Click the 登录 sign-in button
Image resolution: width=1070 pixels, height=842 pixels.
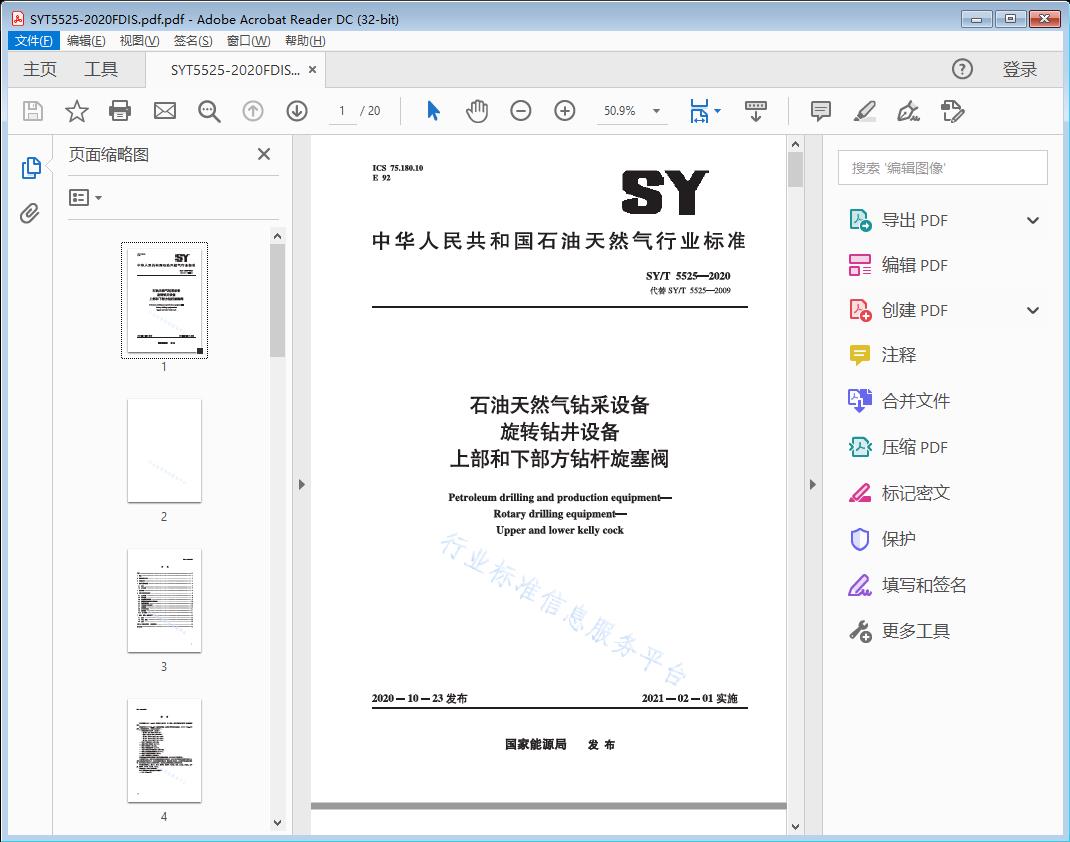(1019, 69)
